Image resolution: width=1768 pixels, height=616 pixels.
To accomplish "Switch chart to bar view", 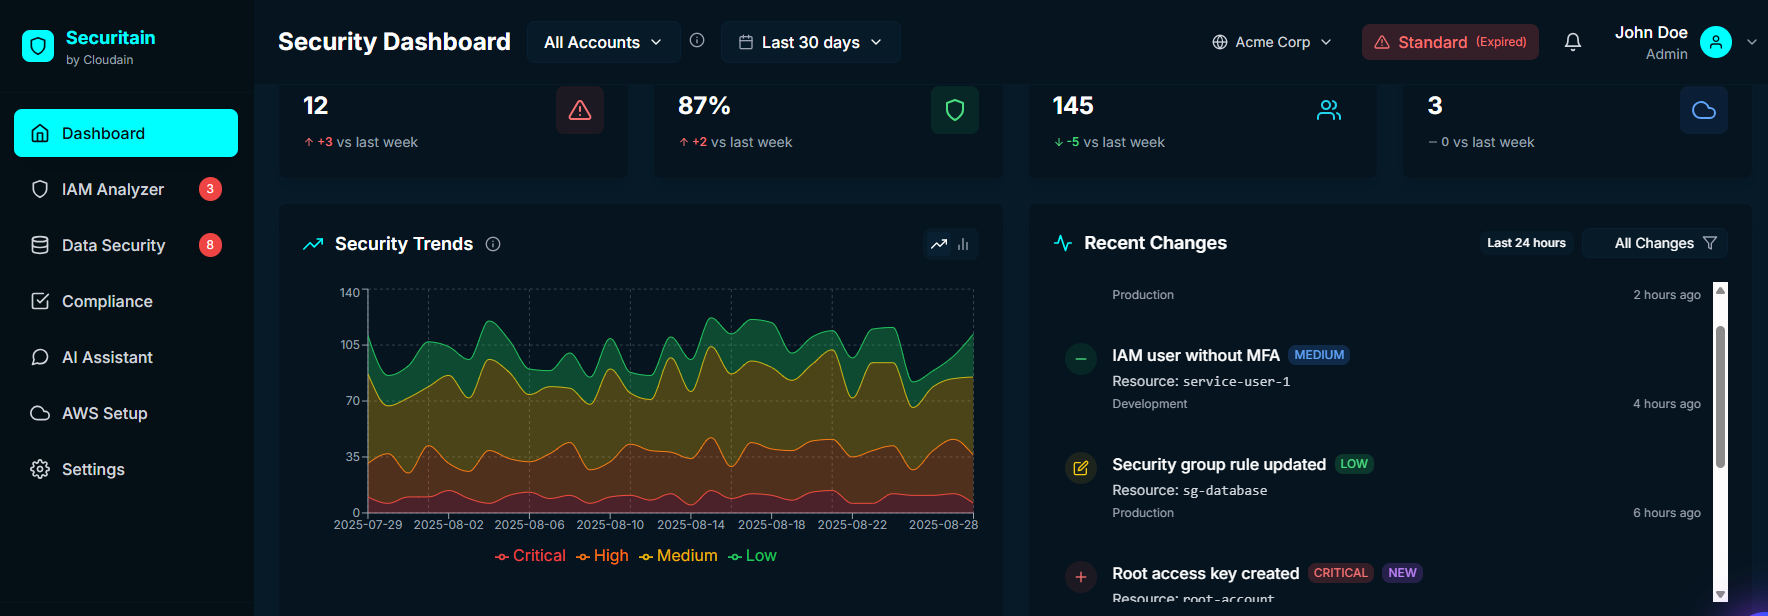I will (963, 244).
